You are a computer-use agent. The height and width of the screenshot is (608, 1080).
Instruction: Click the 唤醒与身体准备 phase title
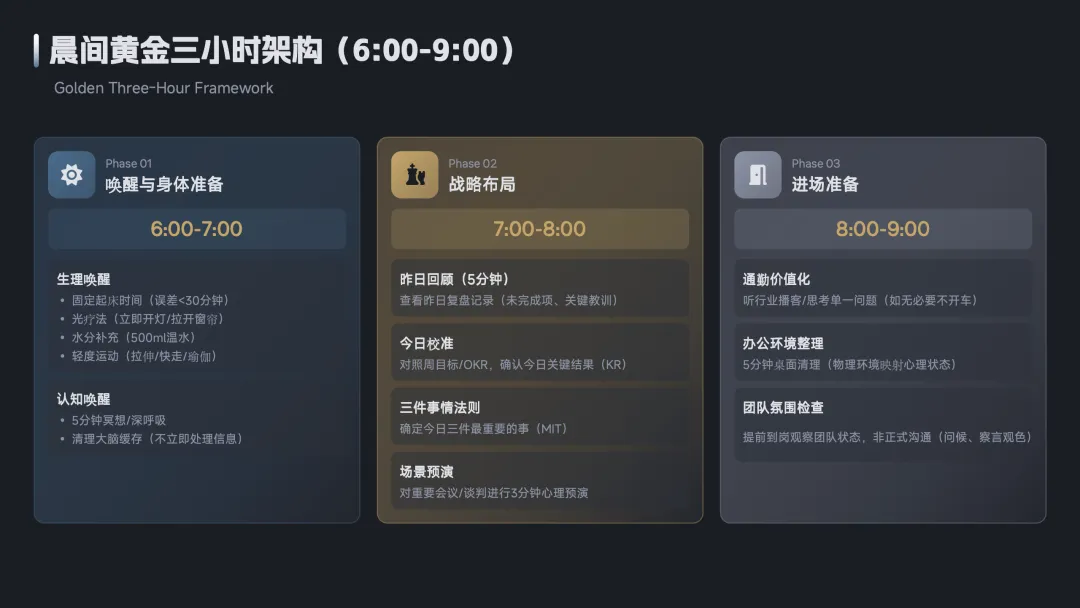coord(164,185)
